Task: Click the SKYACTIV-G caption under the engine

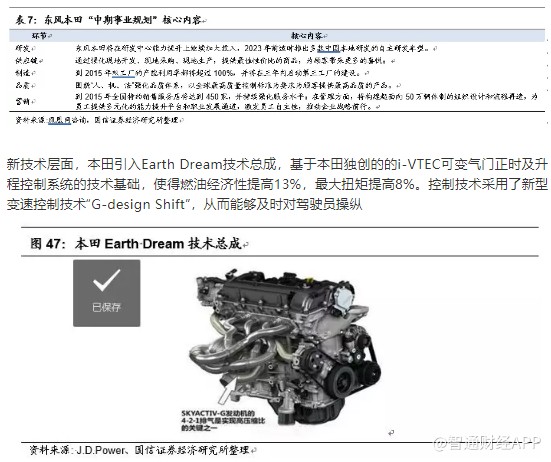Action: pos(223,421)
